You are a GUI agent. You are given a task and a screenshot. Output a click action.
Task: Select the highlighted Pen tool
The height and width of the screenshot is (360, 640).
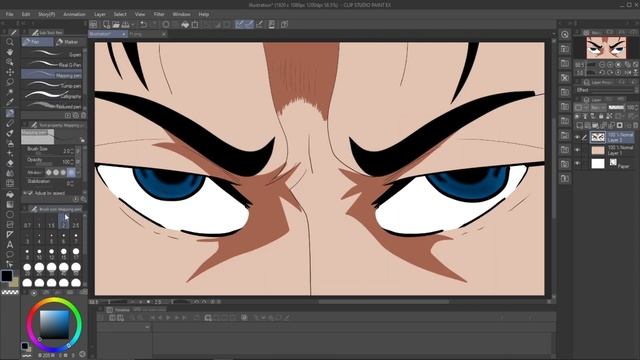[x=10, y=113]
